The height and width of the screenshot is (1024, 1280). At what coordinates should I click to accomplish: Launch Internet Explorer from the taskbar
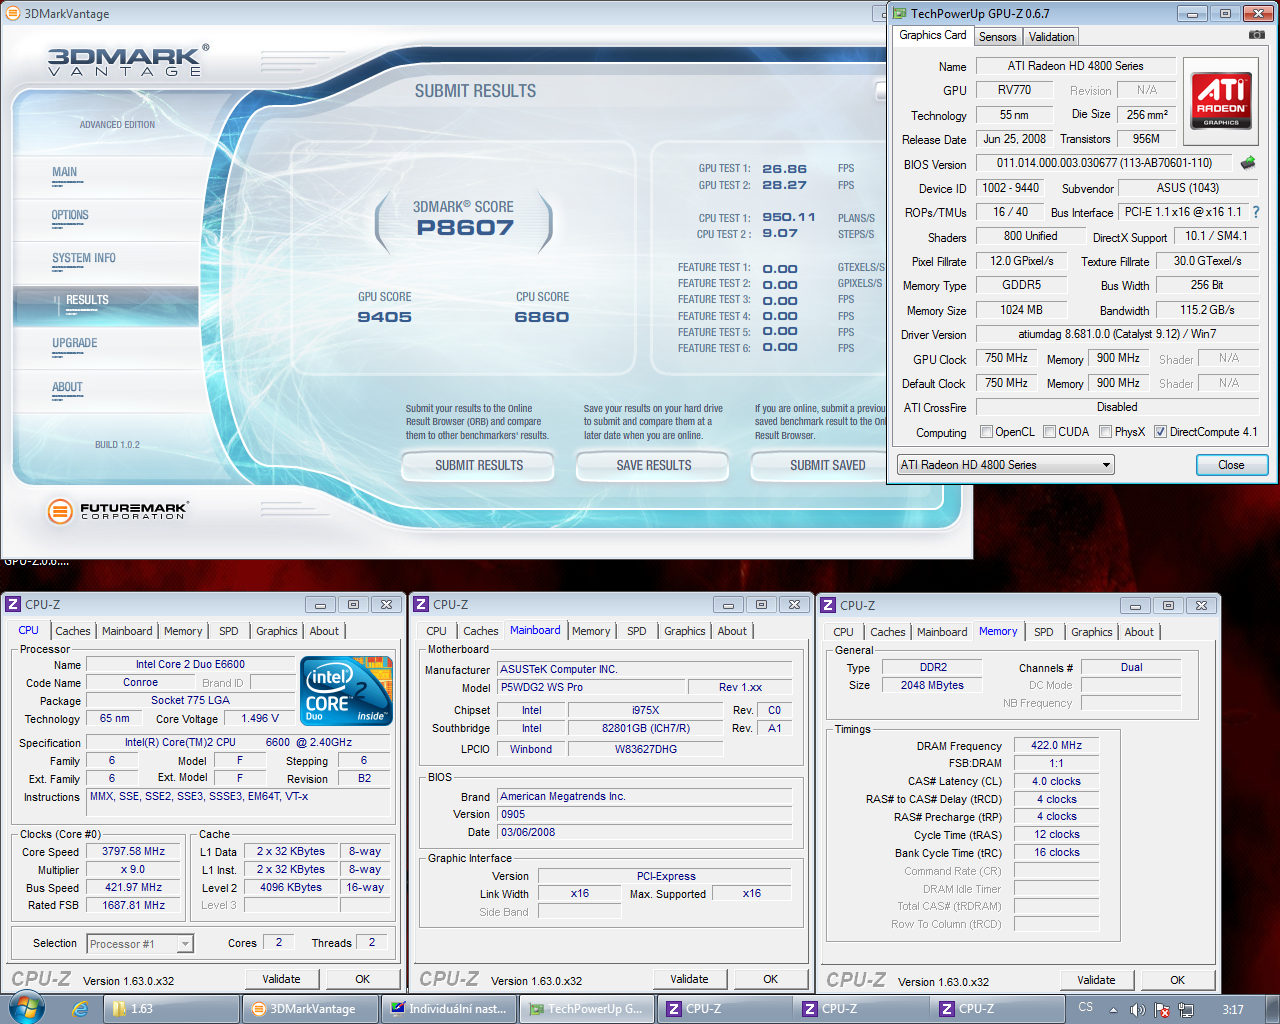click(x=80, y=1009)
